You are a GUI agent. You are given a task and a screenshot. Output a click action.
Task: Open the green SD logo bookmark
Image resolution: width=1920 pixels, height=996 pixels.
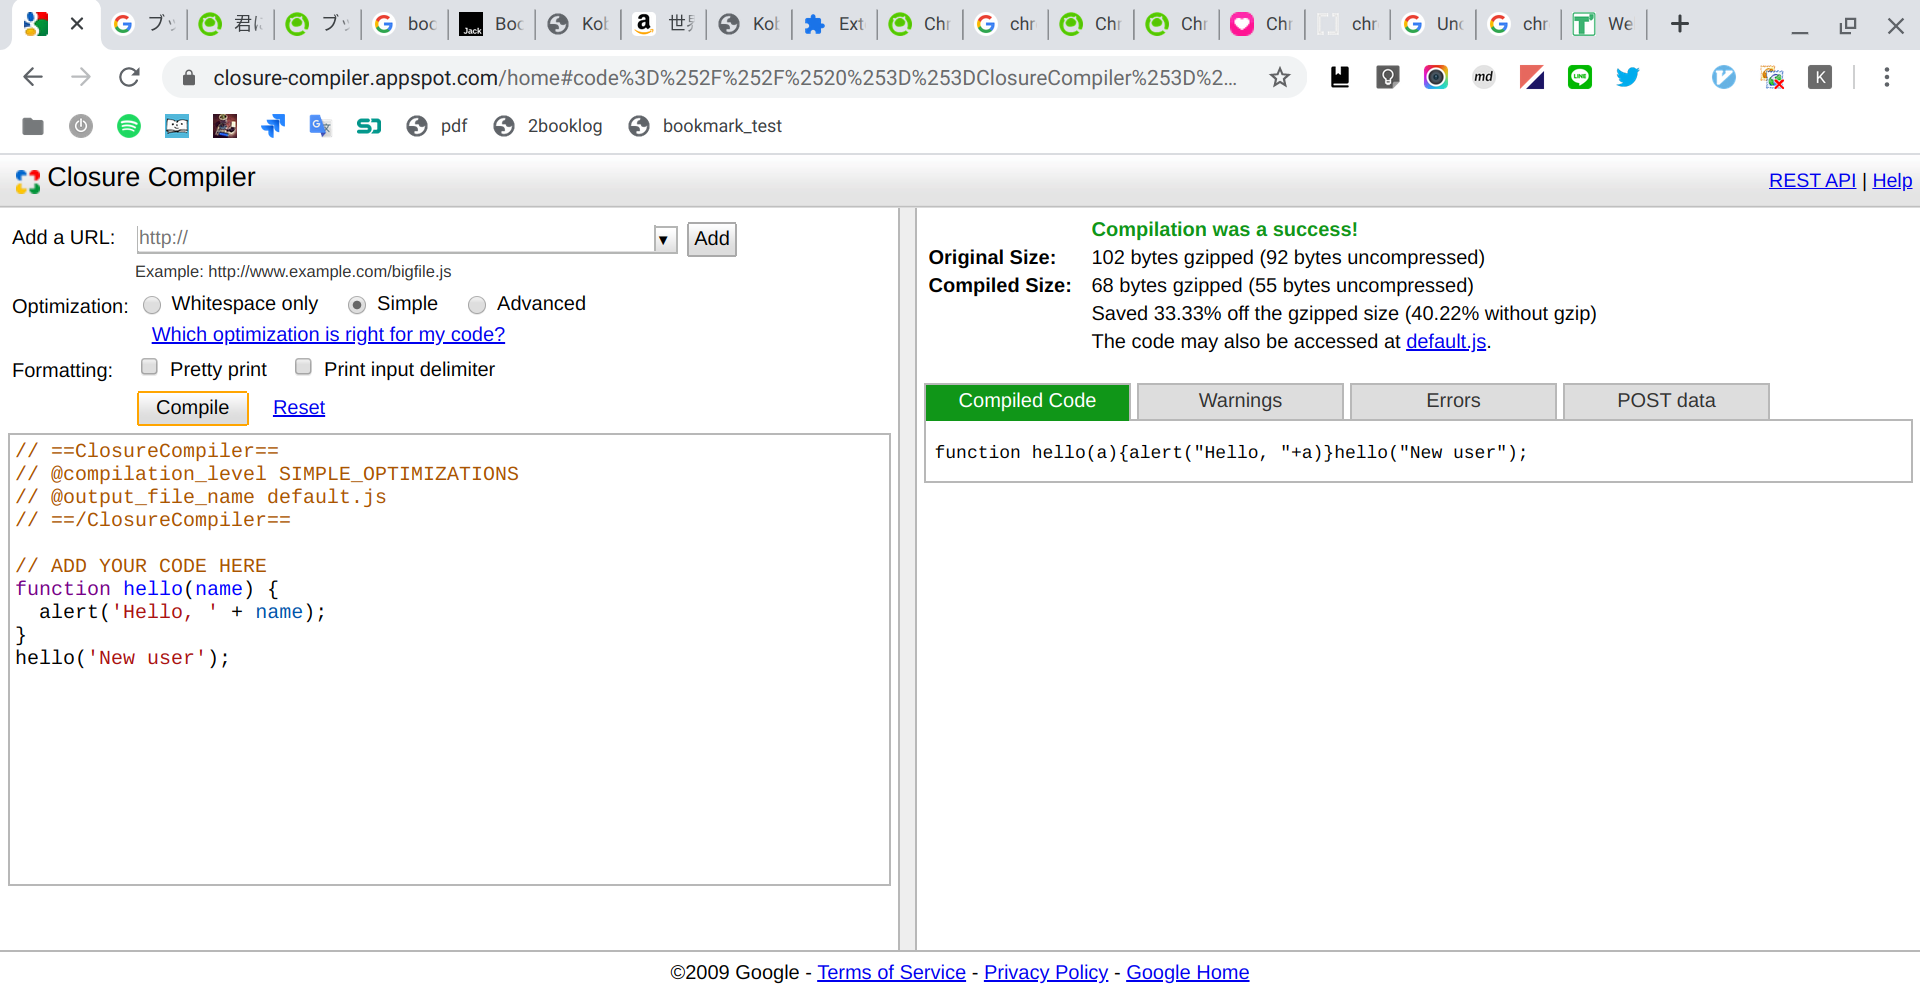(x=369, y=126)
